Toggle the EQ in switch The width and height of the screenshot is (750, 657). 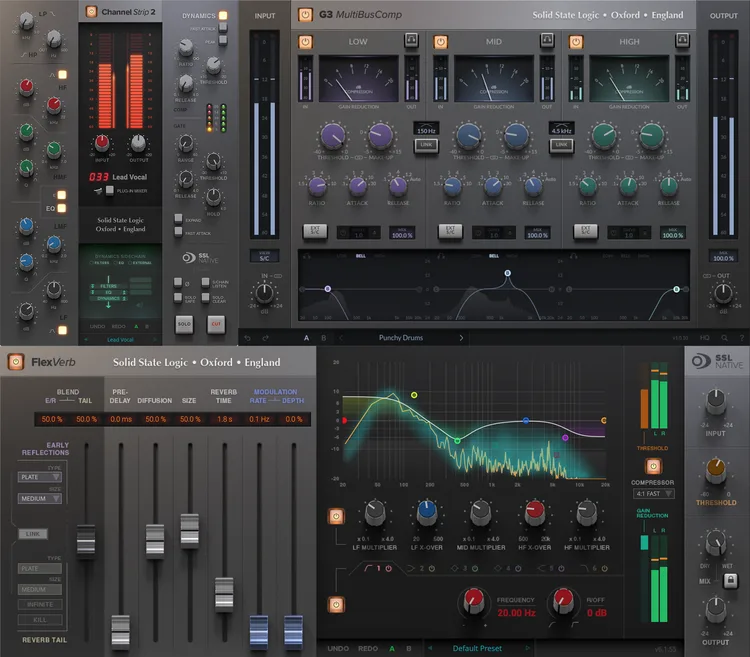[62, 208]
